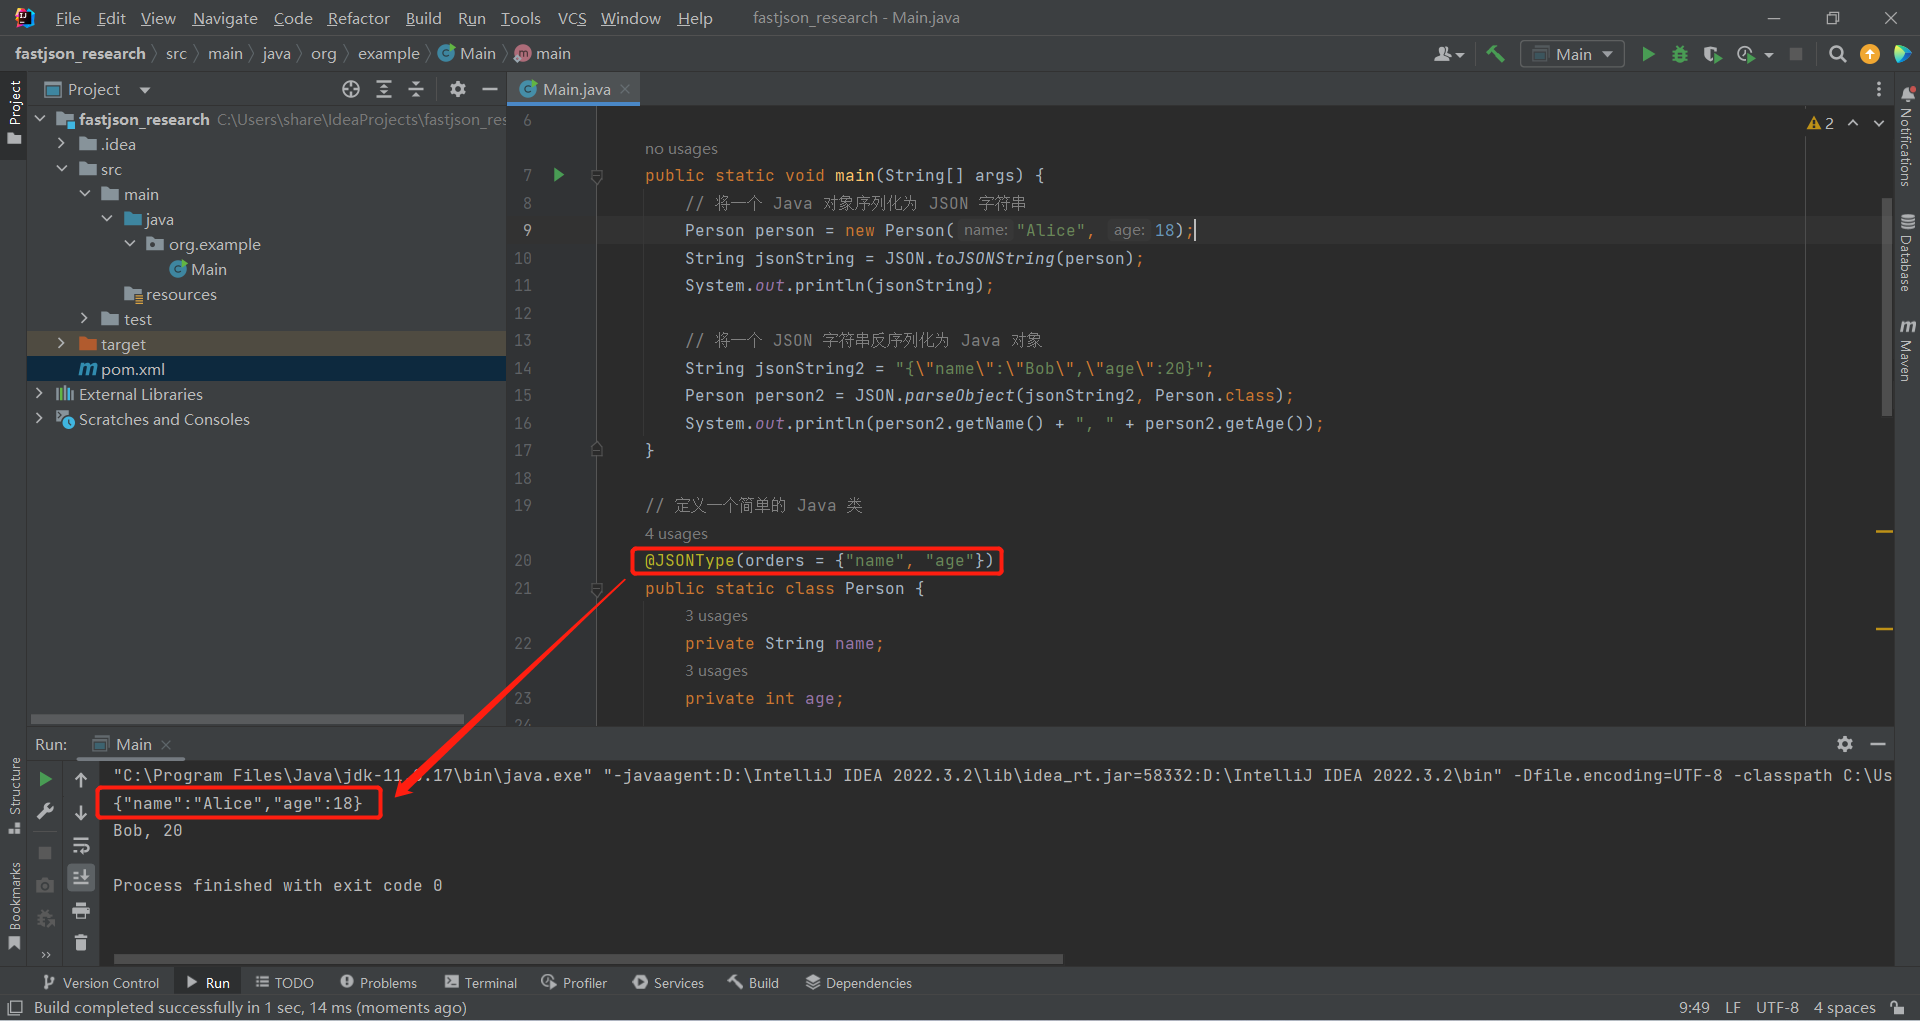Expand External Libraries node
This screenshot has height=1021, width=1920.
click(40, 394)
